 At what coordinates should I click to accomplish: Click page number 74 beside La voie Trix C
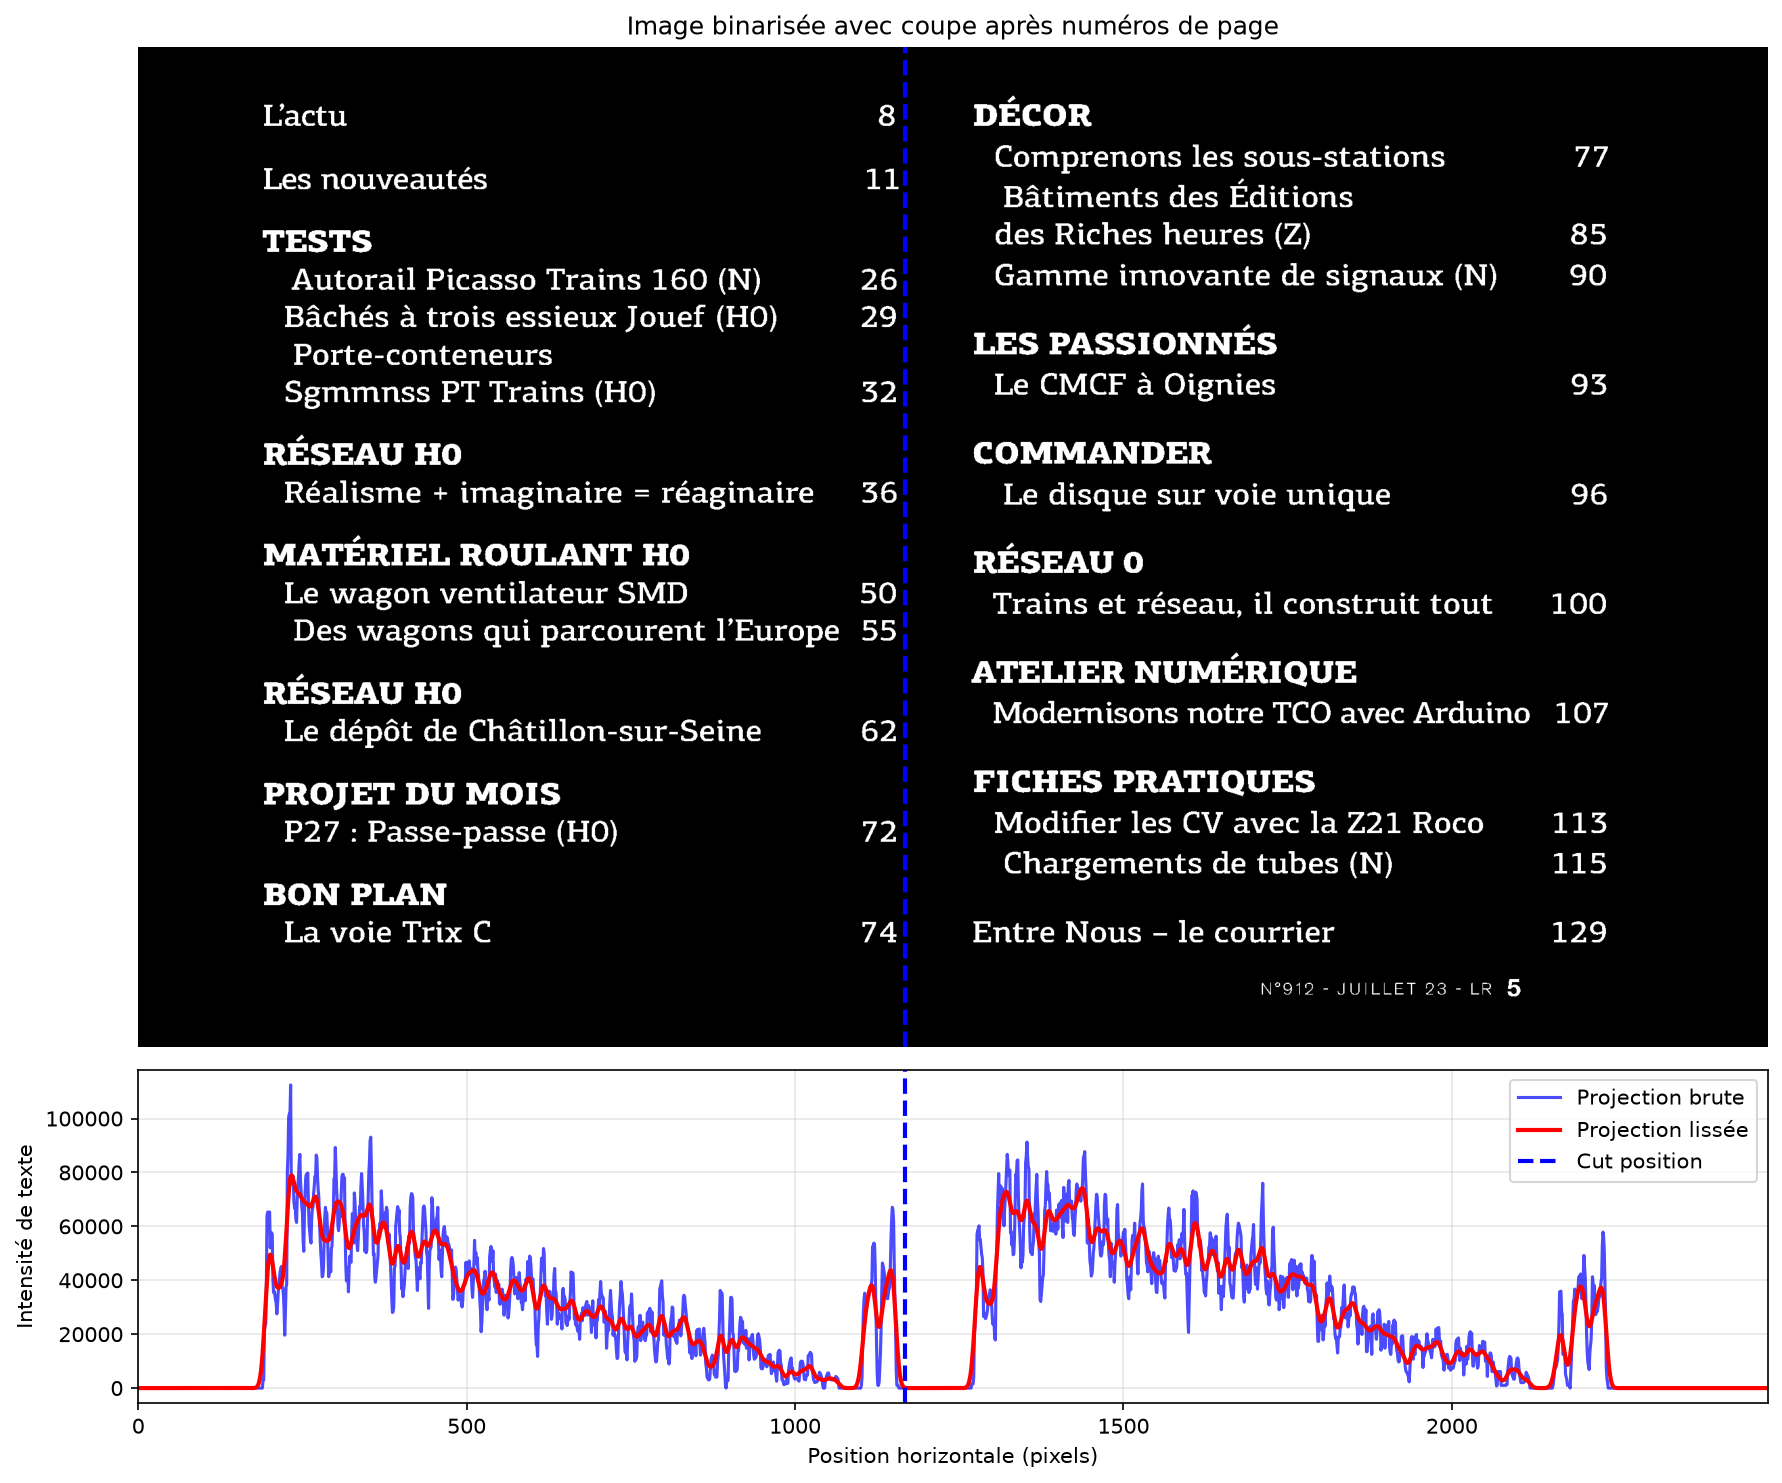[879, 932]
